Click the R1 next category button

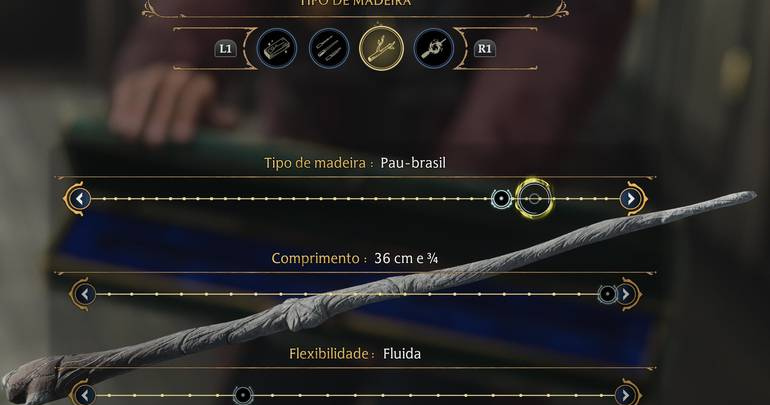coord(484,49)
